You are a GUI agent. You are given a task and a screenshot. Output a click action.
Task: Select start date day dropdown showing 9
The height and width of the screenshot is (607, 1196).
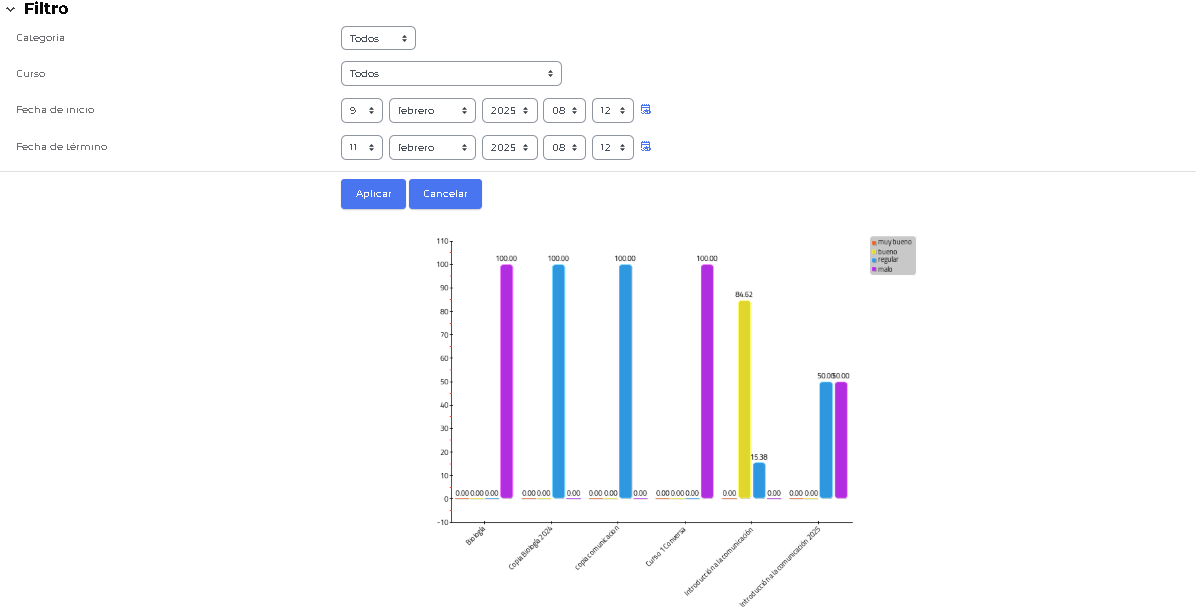tap(361, 111)
